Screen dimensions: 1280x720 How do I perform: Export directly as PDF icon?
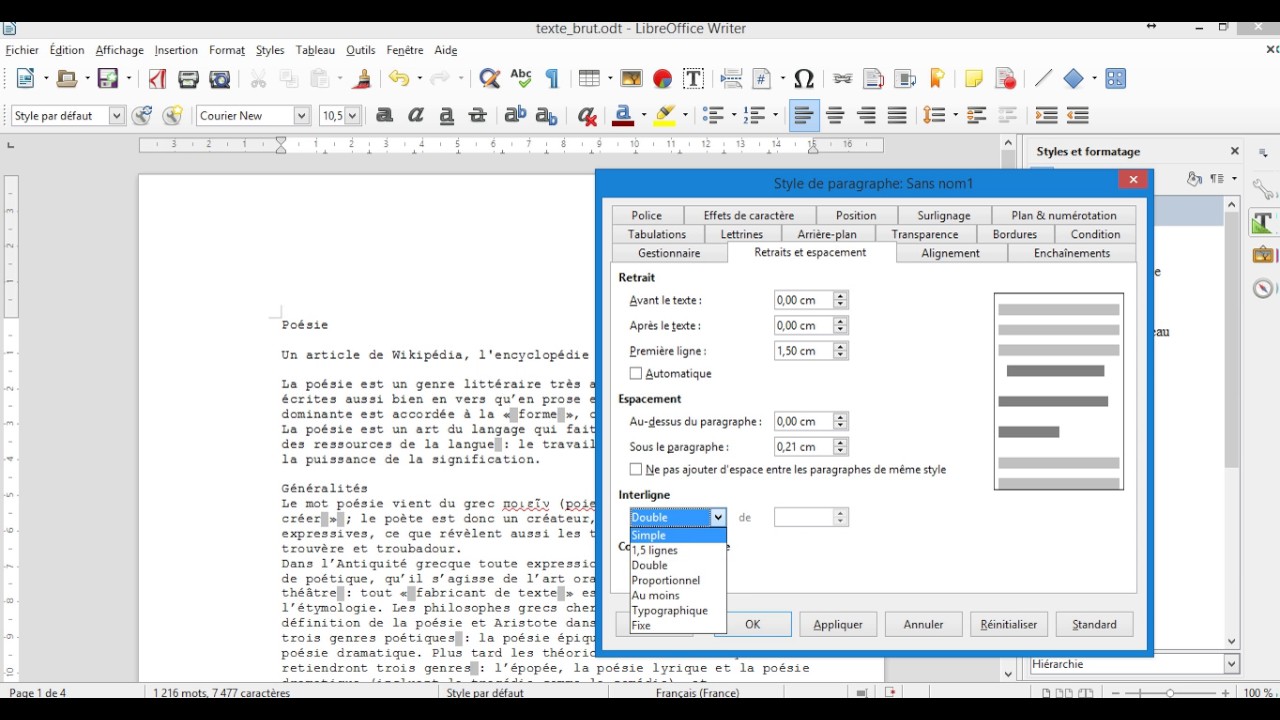pos(157,79)
